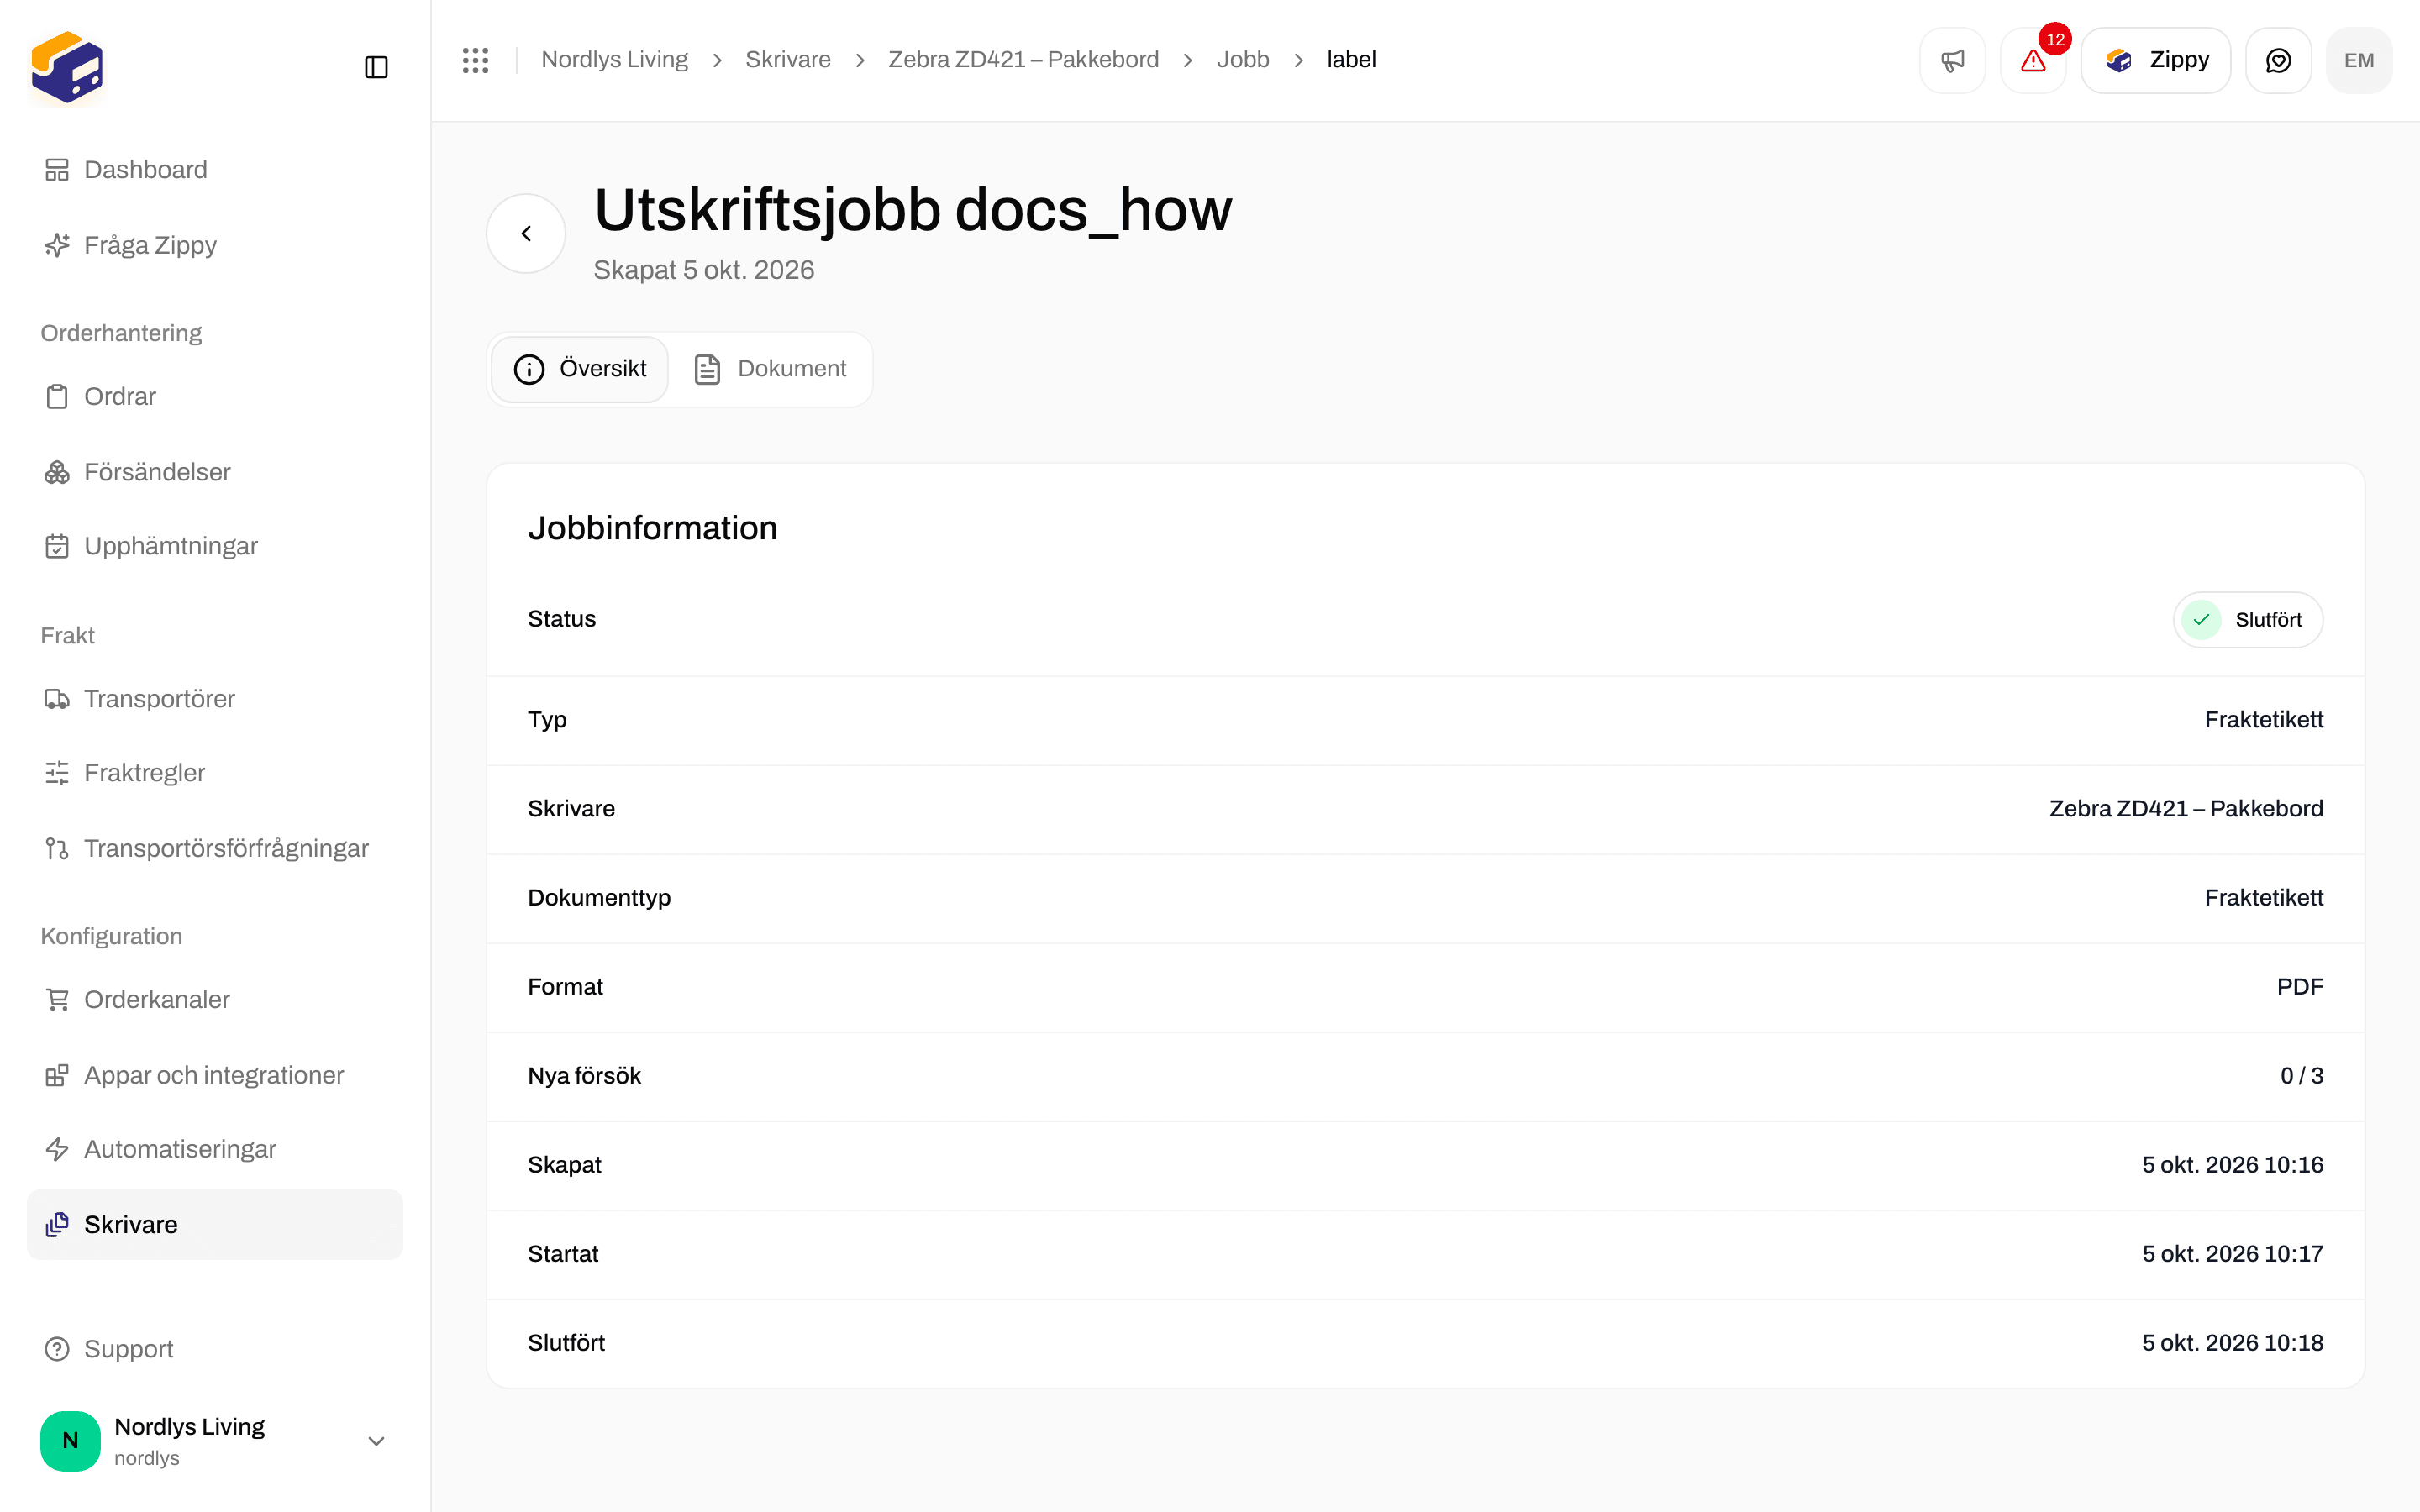Click the Utskriftsjobb docs_how page title
2420x1512 pixels.
(912, 210)
